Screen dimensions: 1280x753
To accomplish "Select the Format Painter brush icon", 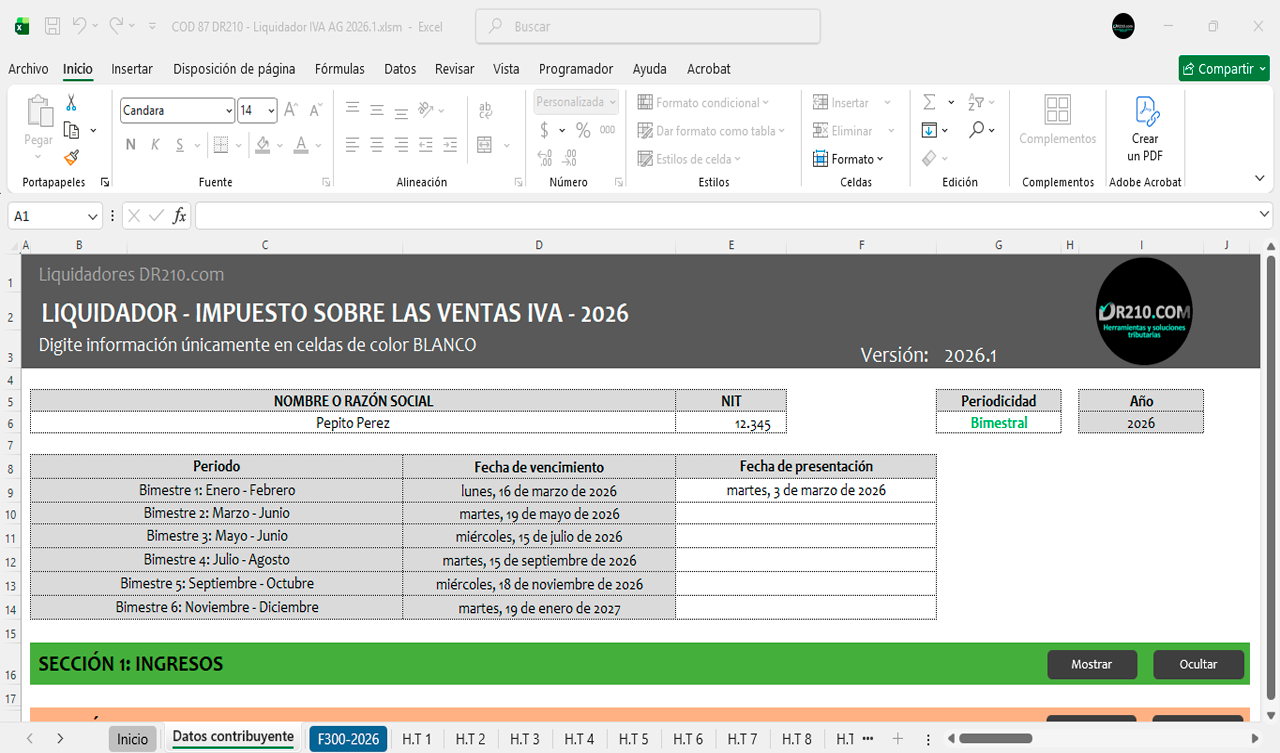I will 71,157.
